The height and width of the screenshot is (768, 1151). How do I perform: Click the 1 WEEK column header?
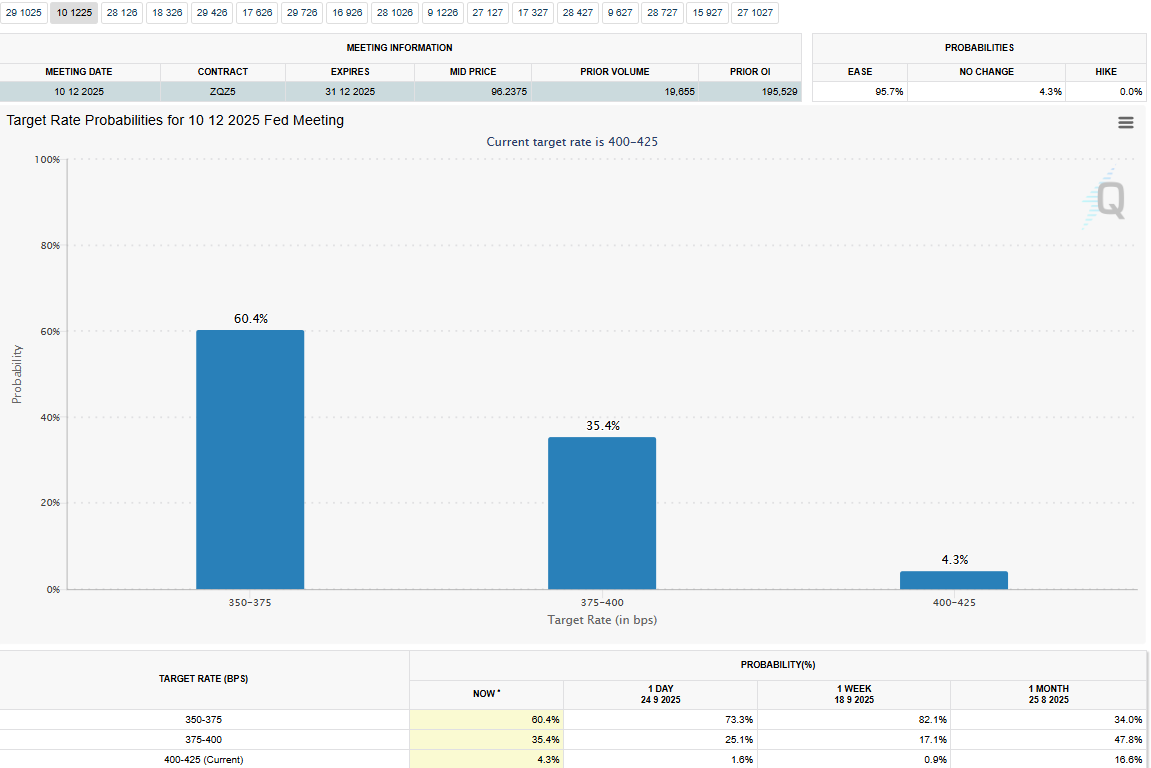click(853, 694)
